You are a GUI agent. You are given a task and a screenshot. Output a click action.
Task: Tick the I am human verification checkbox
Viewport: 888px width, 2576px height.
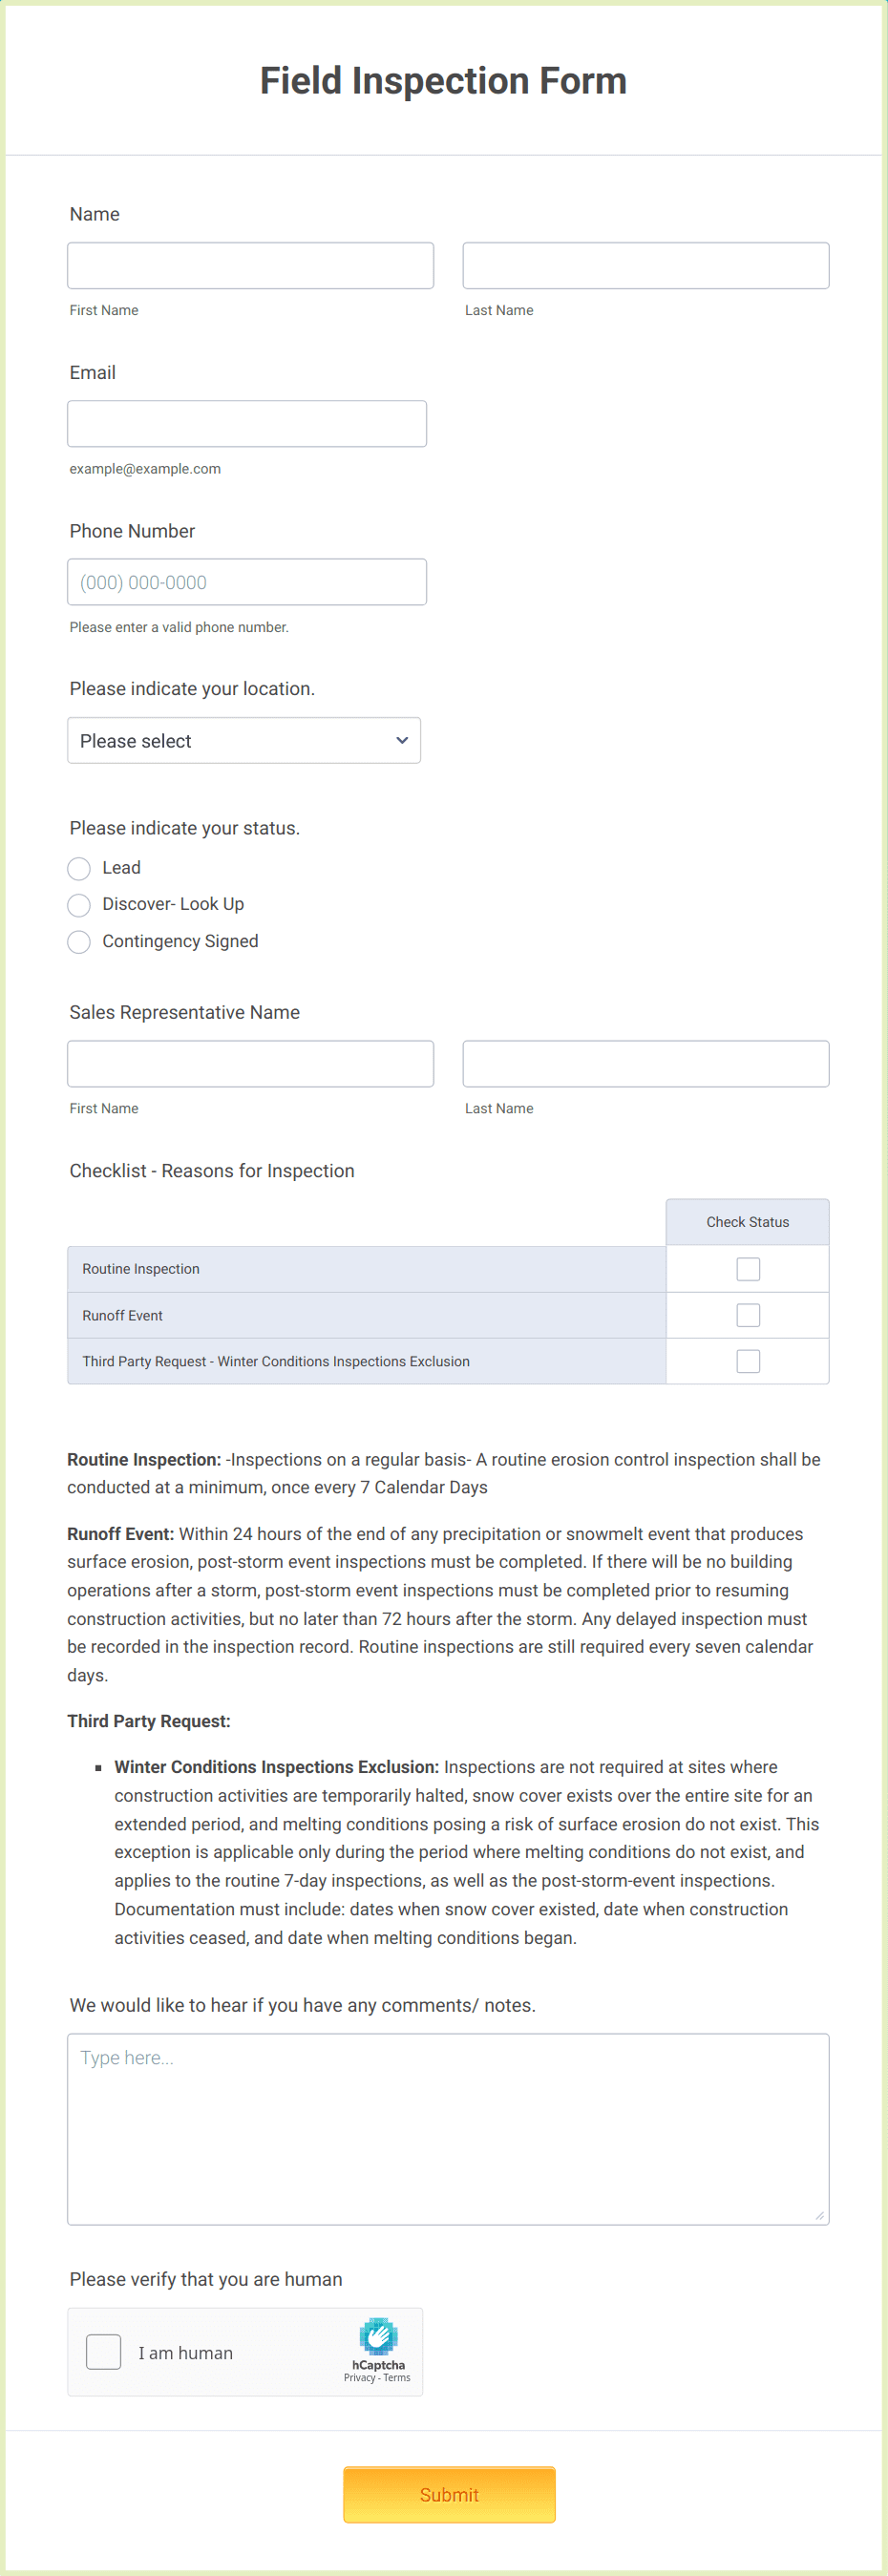click(103, 2352)
